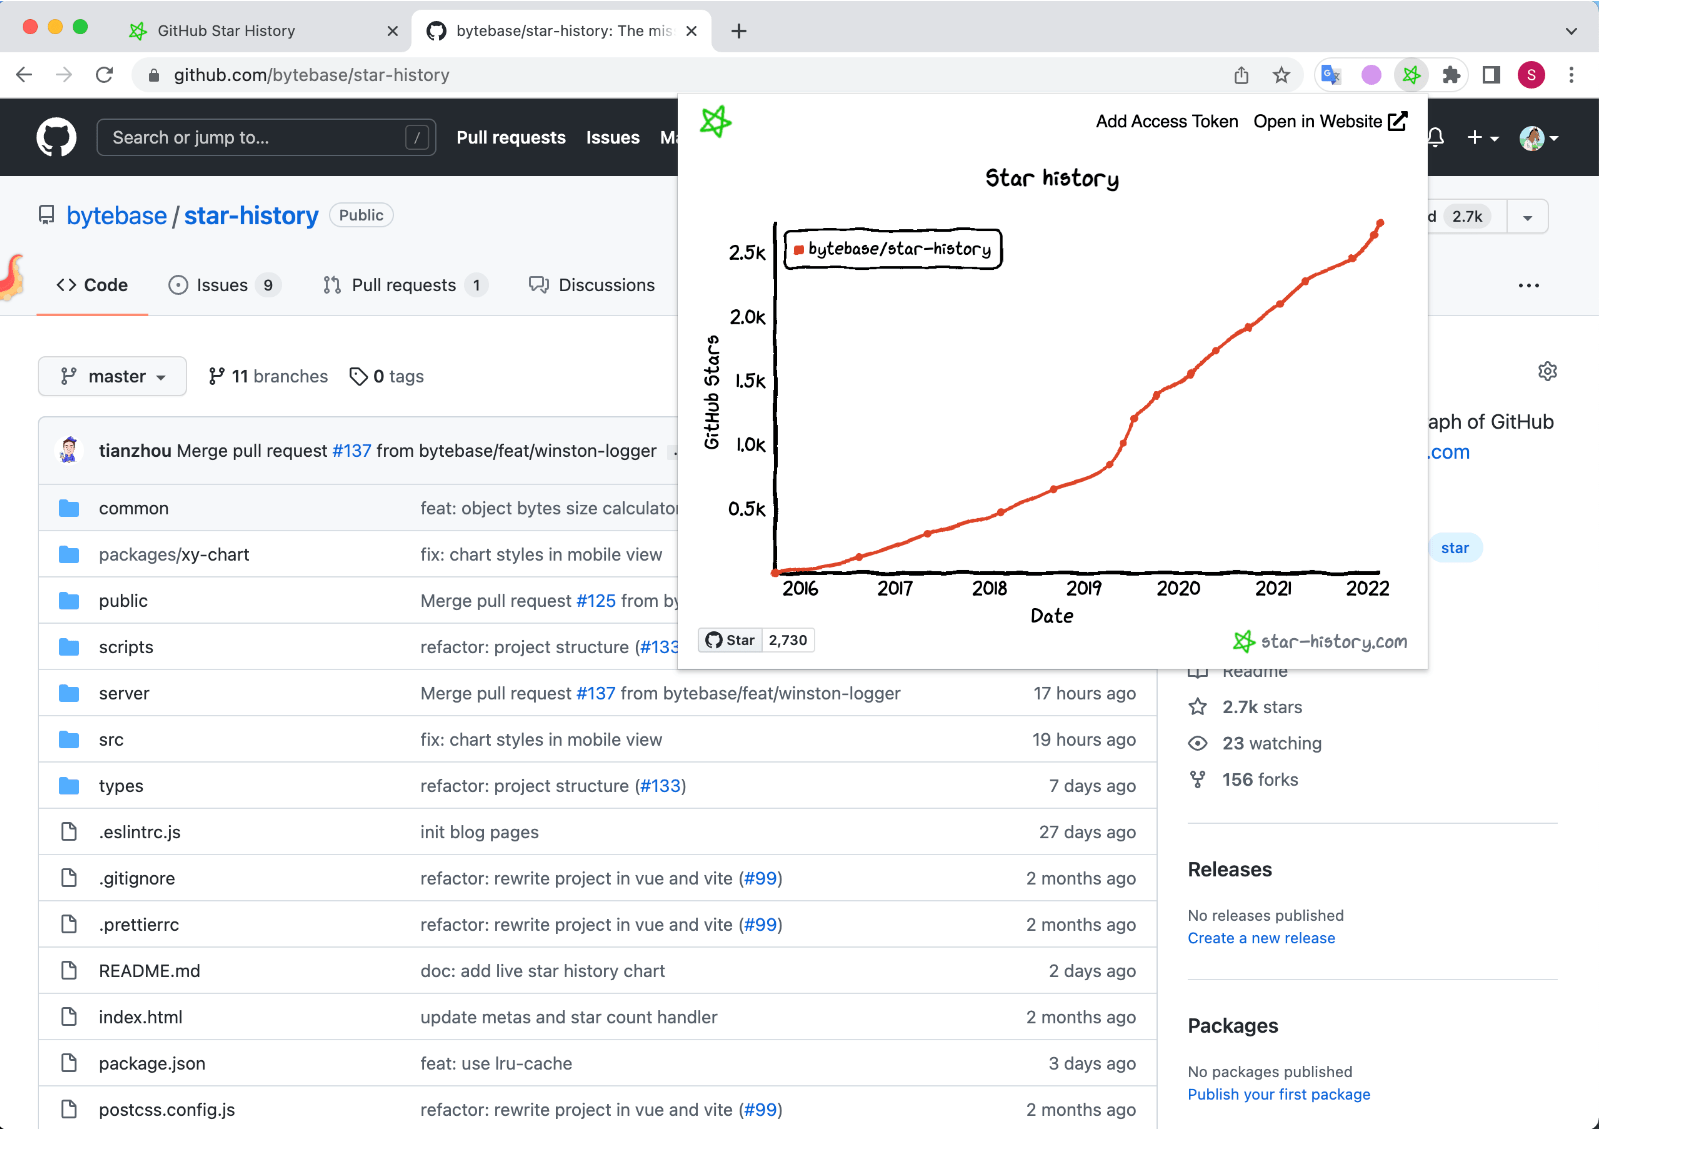Click Publish your first package link
1682x1156 pixels.
[x=1279, y=1094]
